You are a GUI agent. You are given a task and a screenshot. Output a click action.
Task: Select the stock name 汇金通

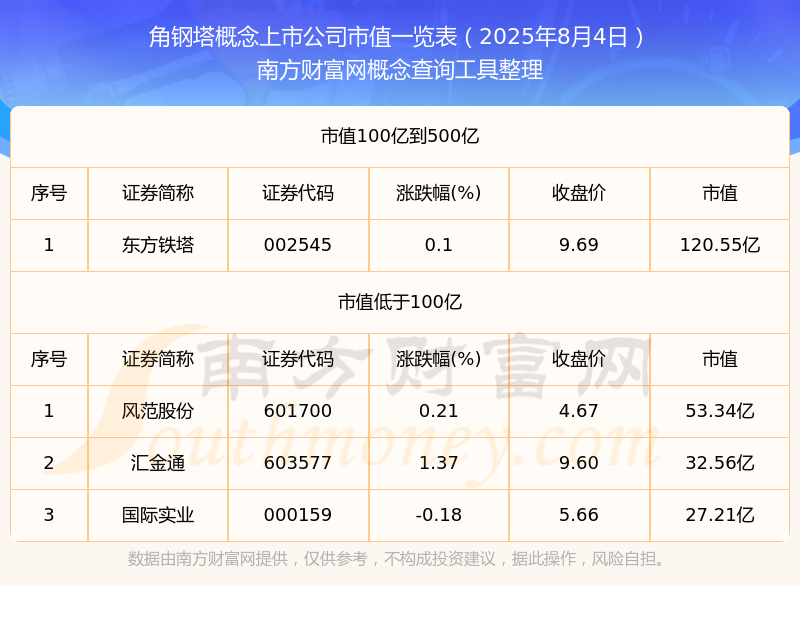[x=158, y=463]
